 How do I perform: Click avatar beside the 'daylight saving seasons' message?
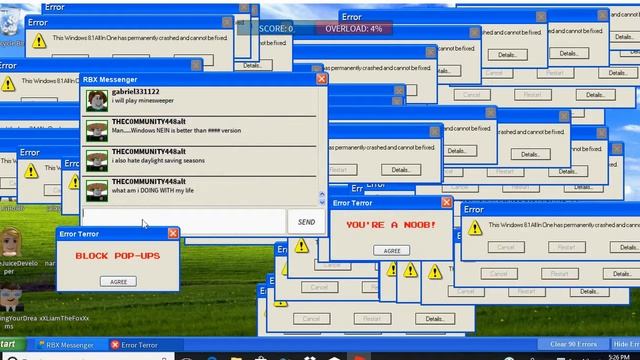pyautogui.click(x=97, y=161)
